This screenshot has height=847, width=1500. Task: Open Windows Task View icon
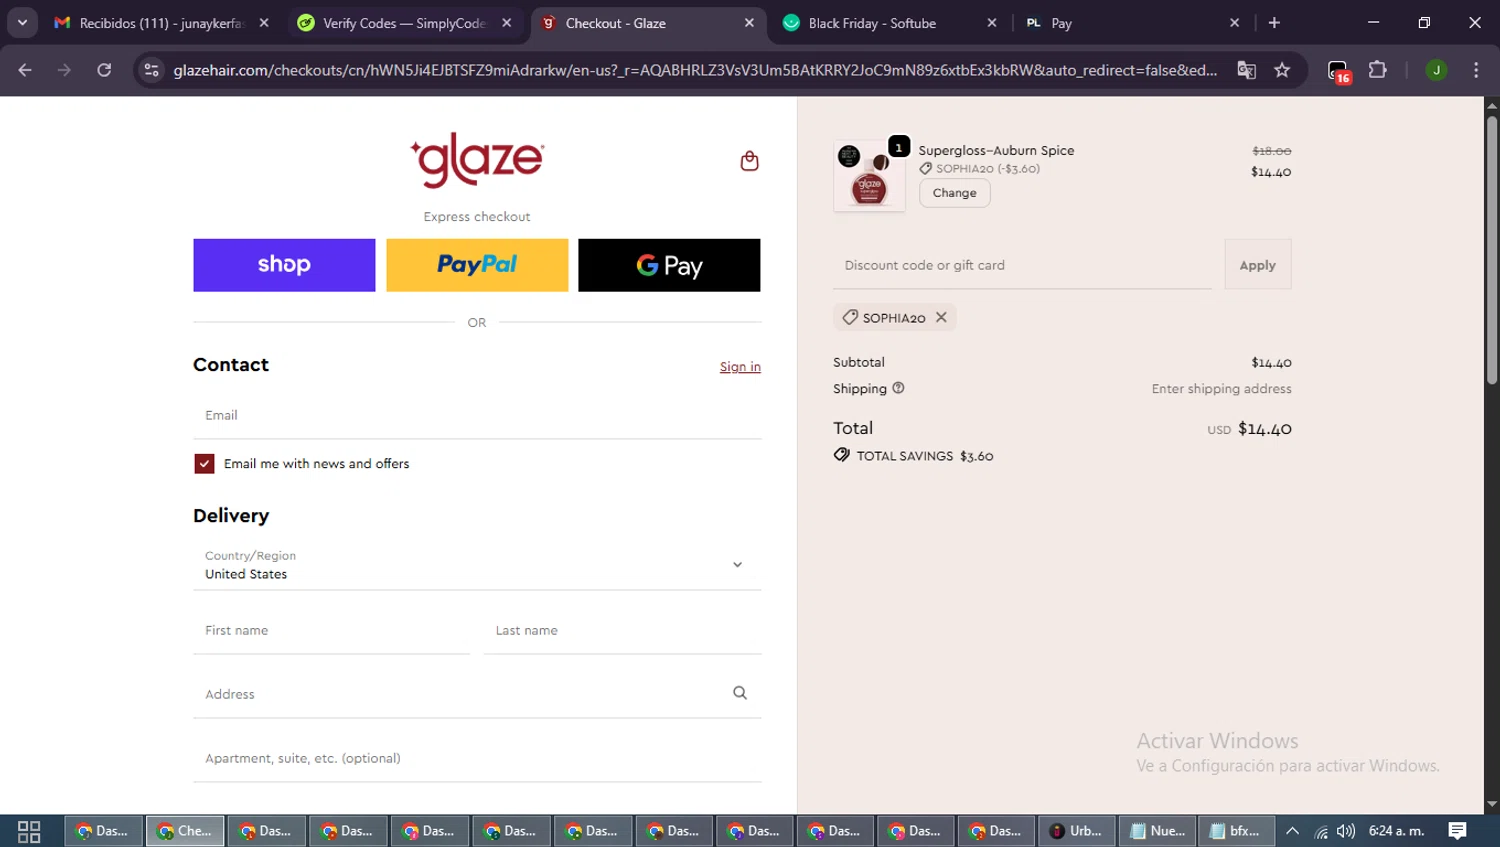click(29, 831)
